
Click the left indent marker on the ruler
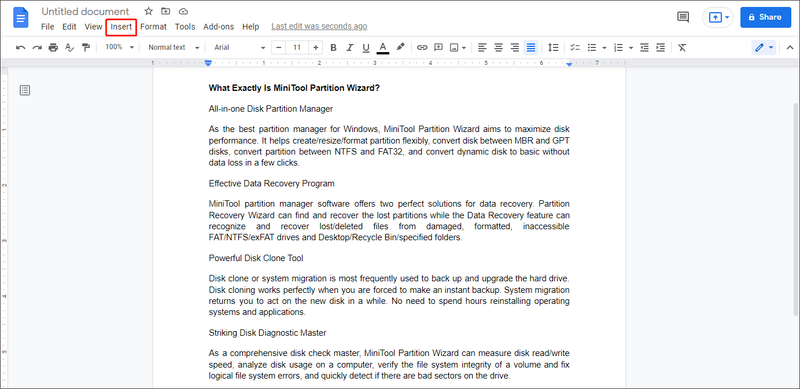point(208,63)
